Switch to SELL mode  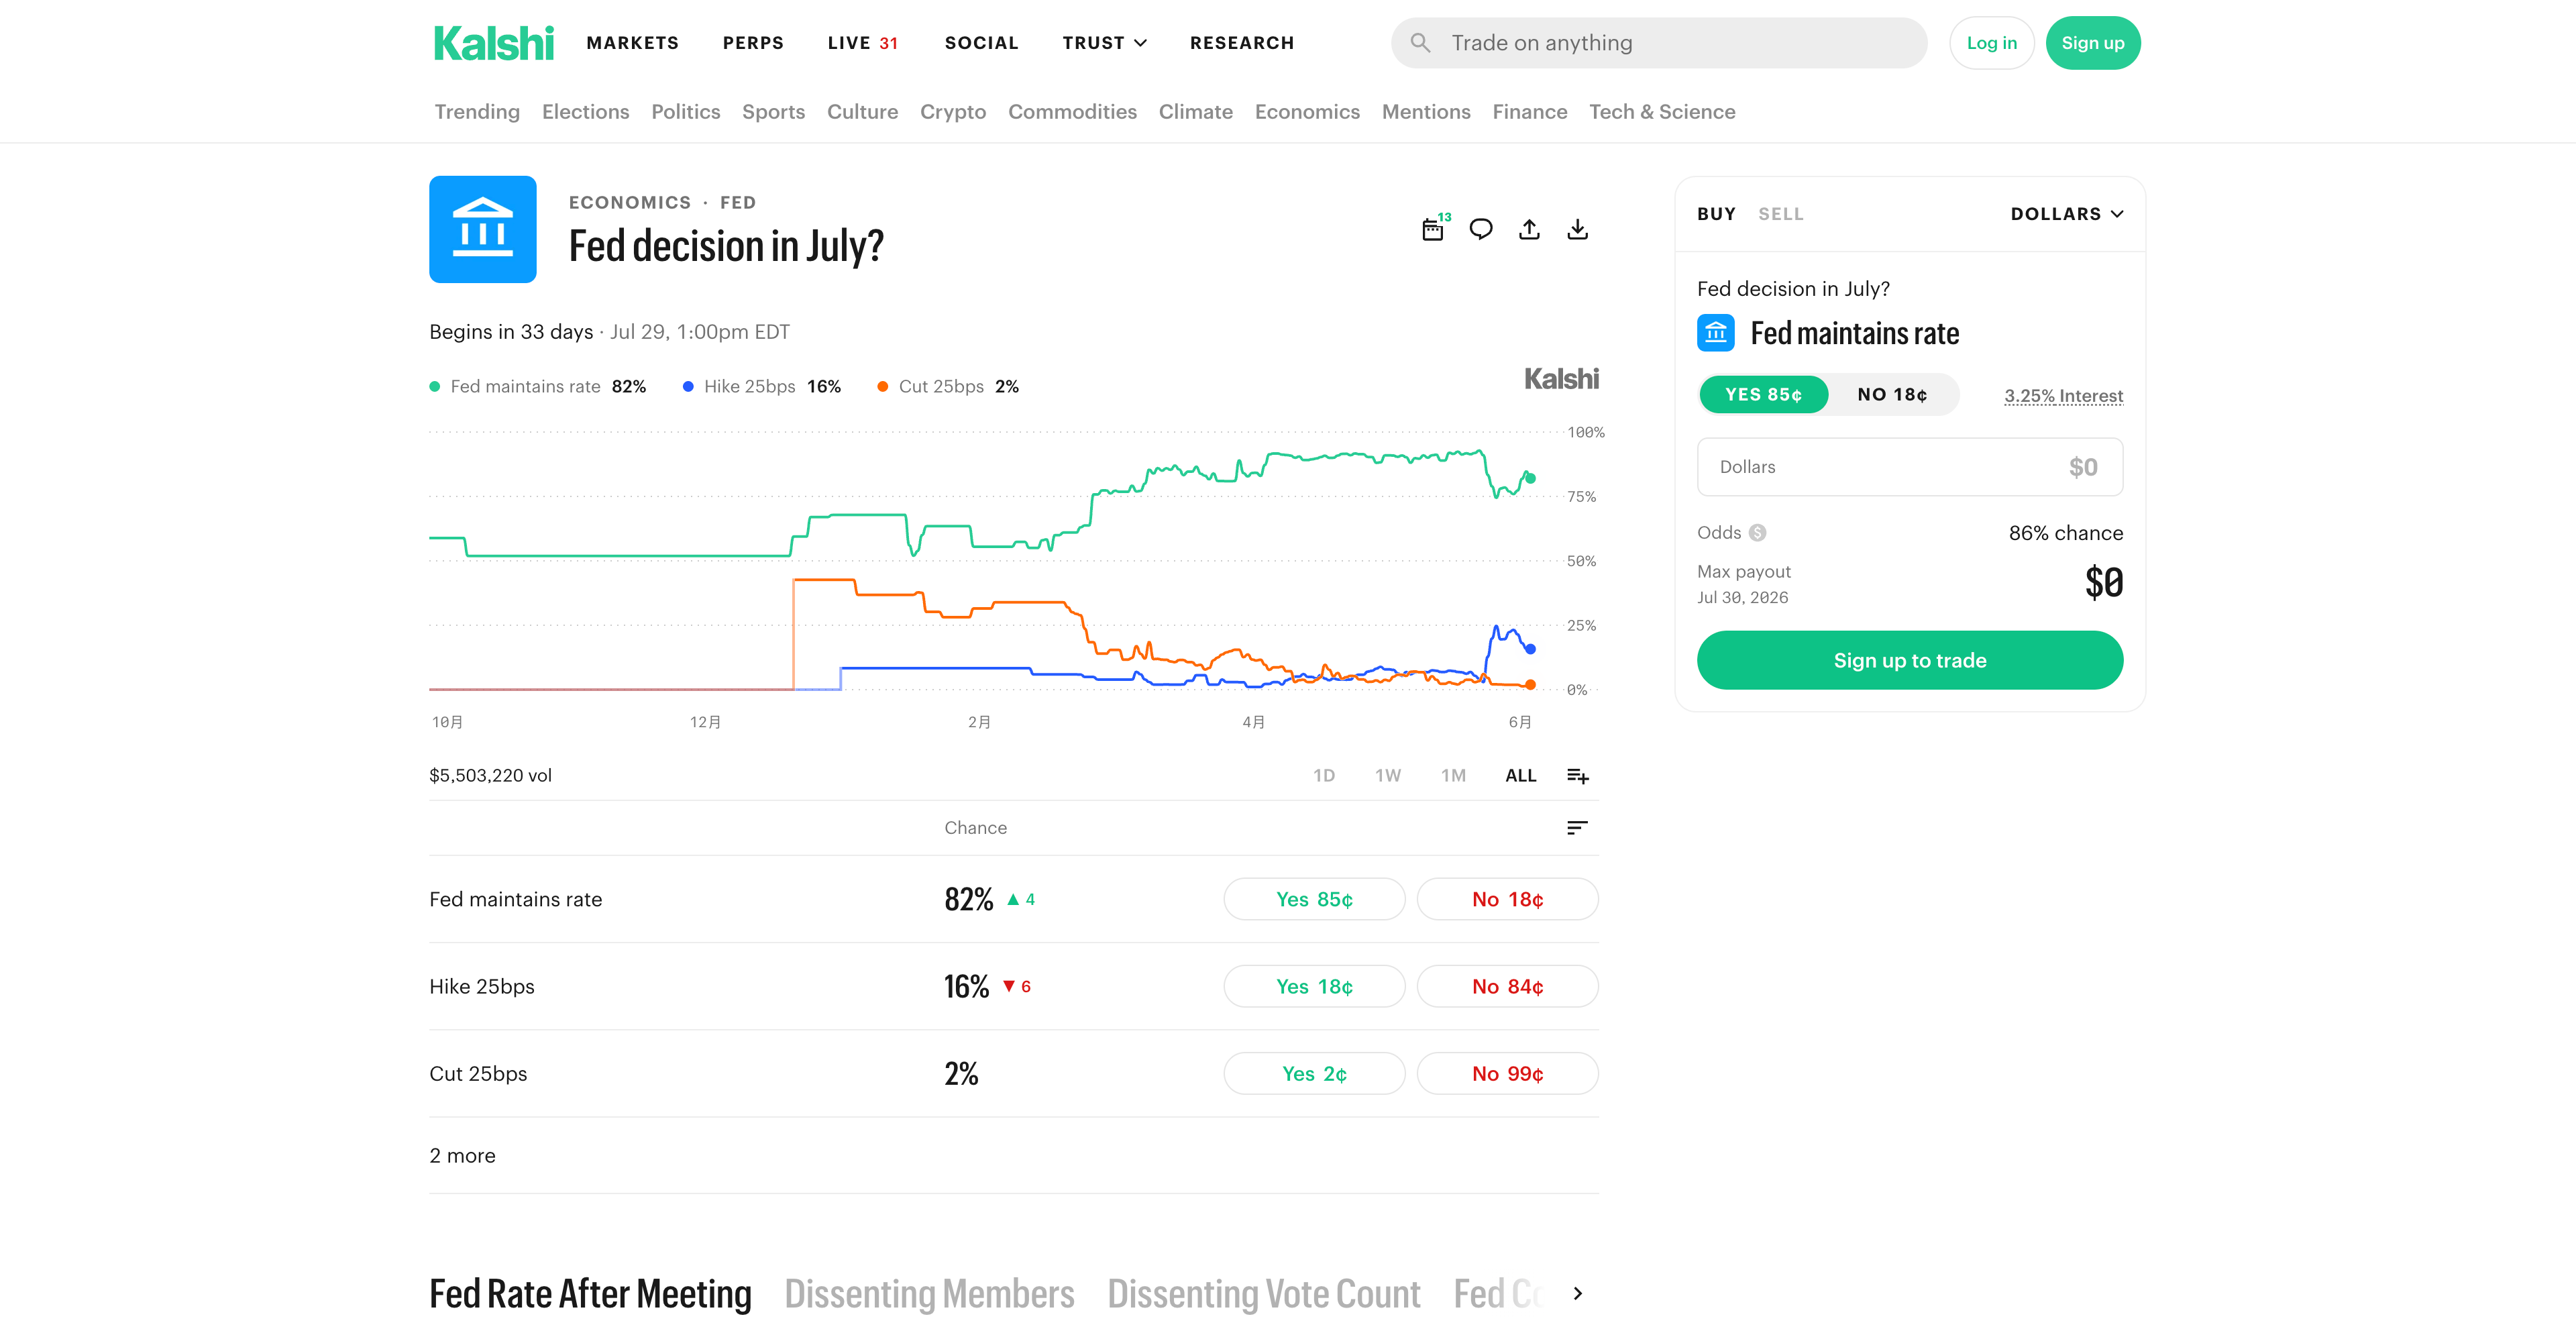[x=1781, y=214]
